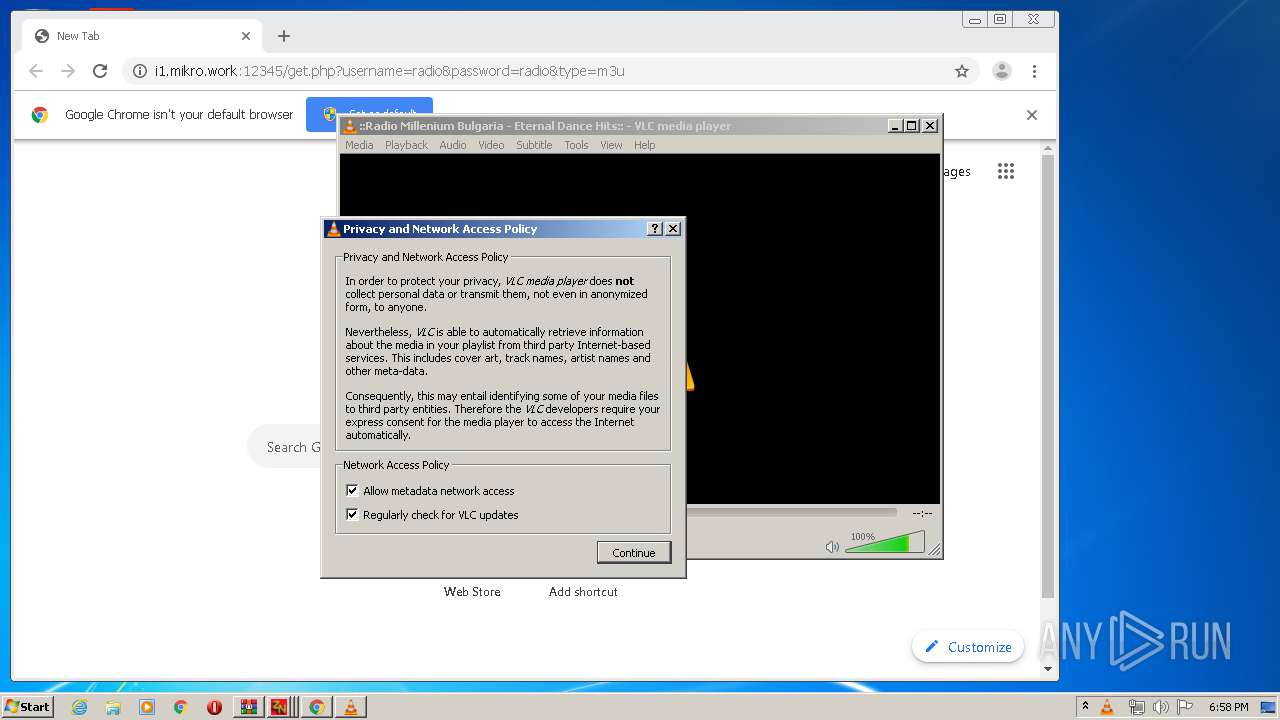Show hidden tray icons
Image resolution: width=1280 pixels, height=720 pixels.
1085,707
